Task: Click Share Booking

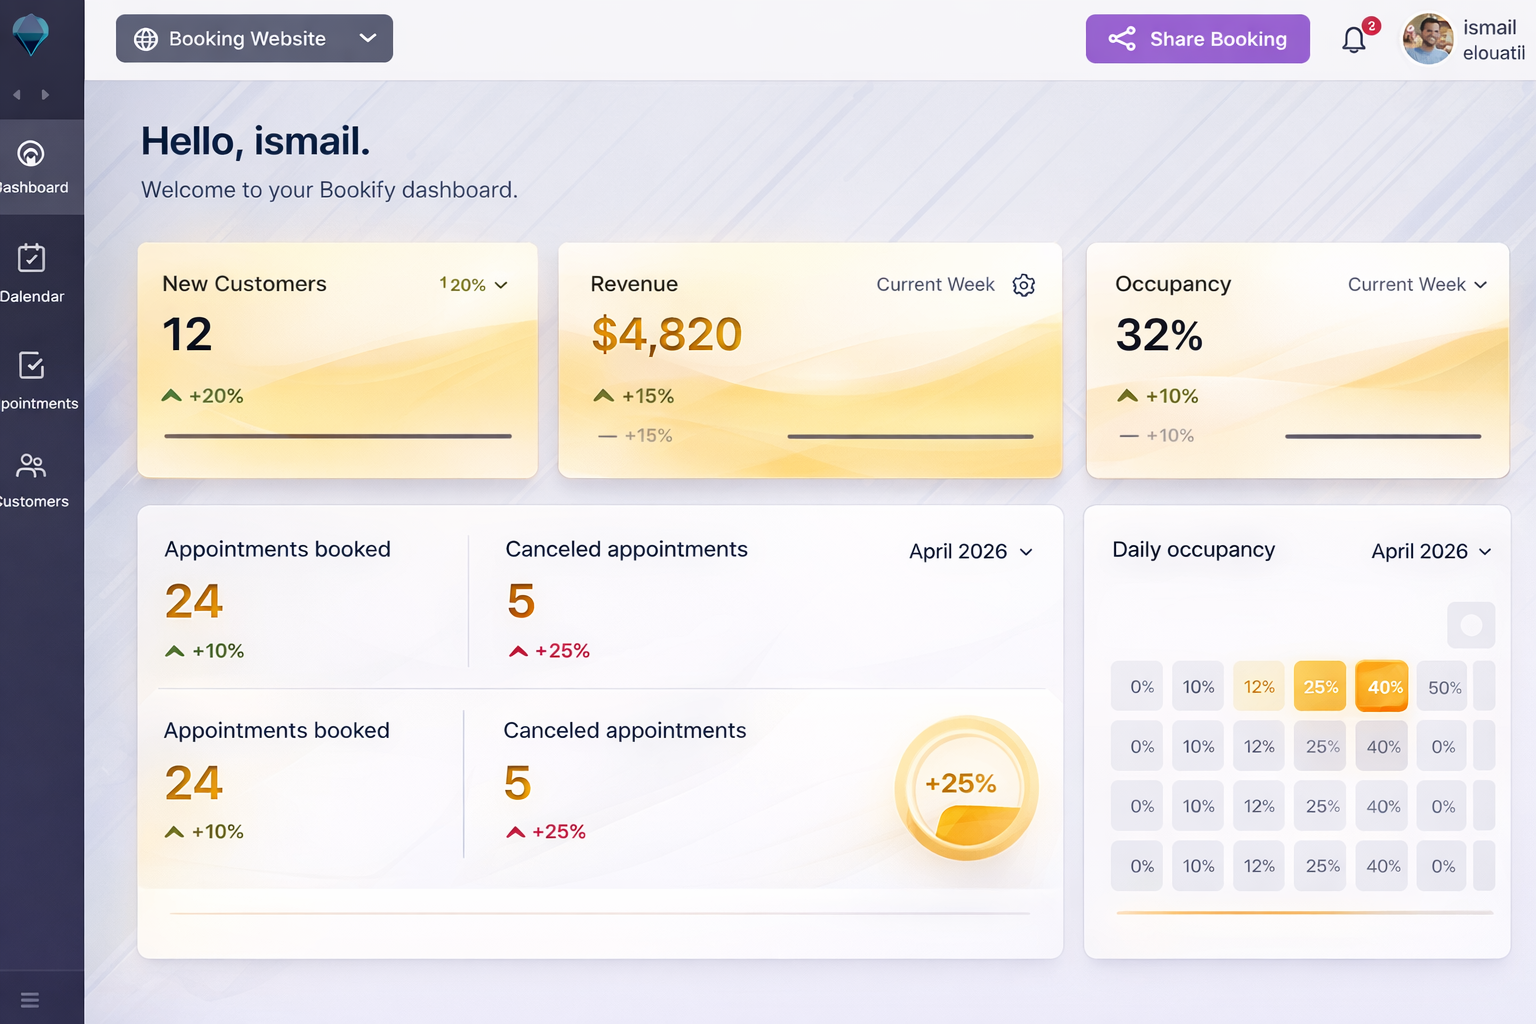Action: 1197,38
